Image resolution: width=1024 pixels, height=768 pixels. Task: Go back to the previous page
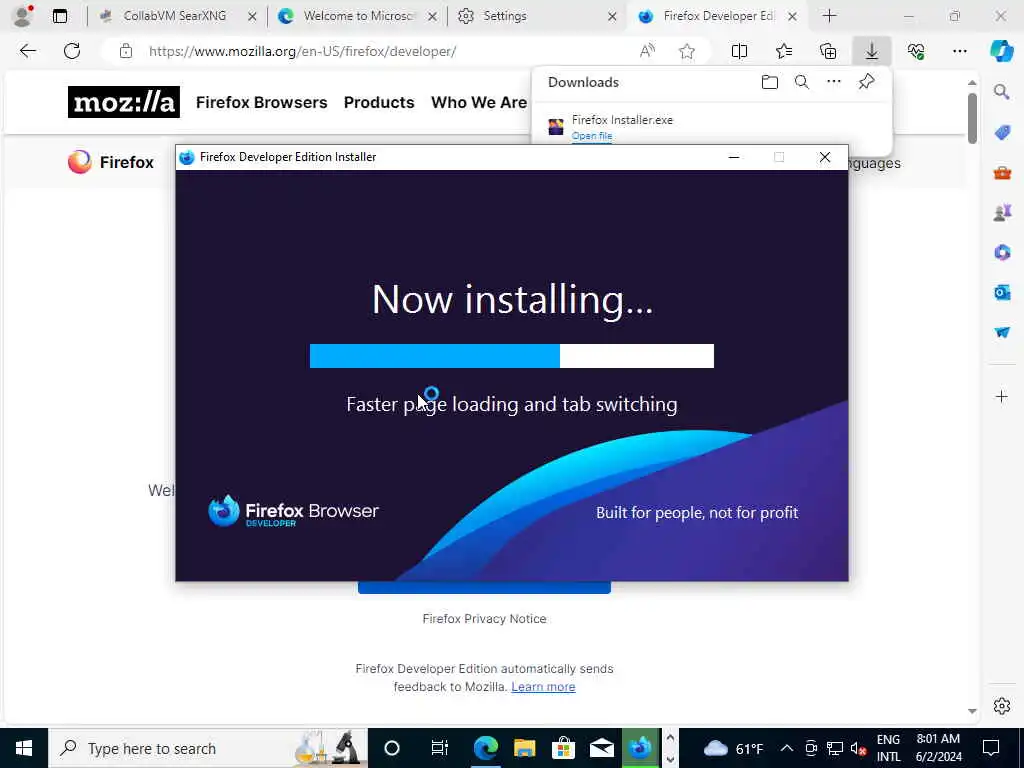click(27, 51)
